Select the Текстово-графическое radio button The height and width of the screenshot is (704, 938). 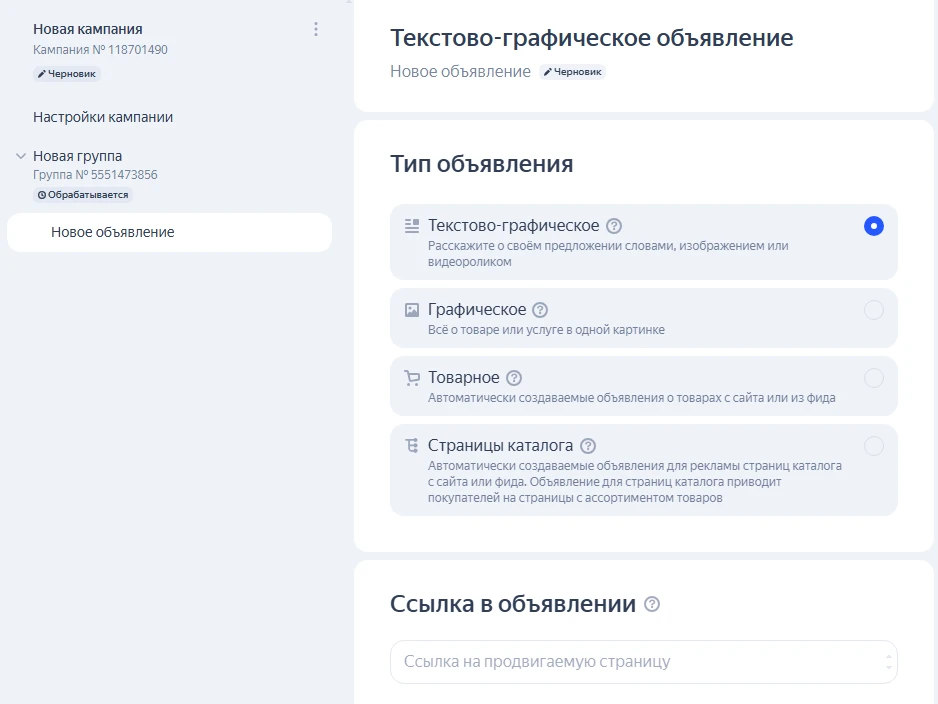click(x=873, y=226)
